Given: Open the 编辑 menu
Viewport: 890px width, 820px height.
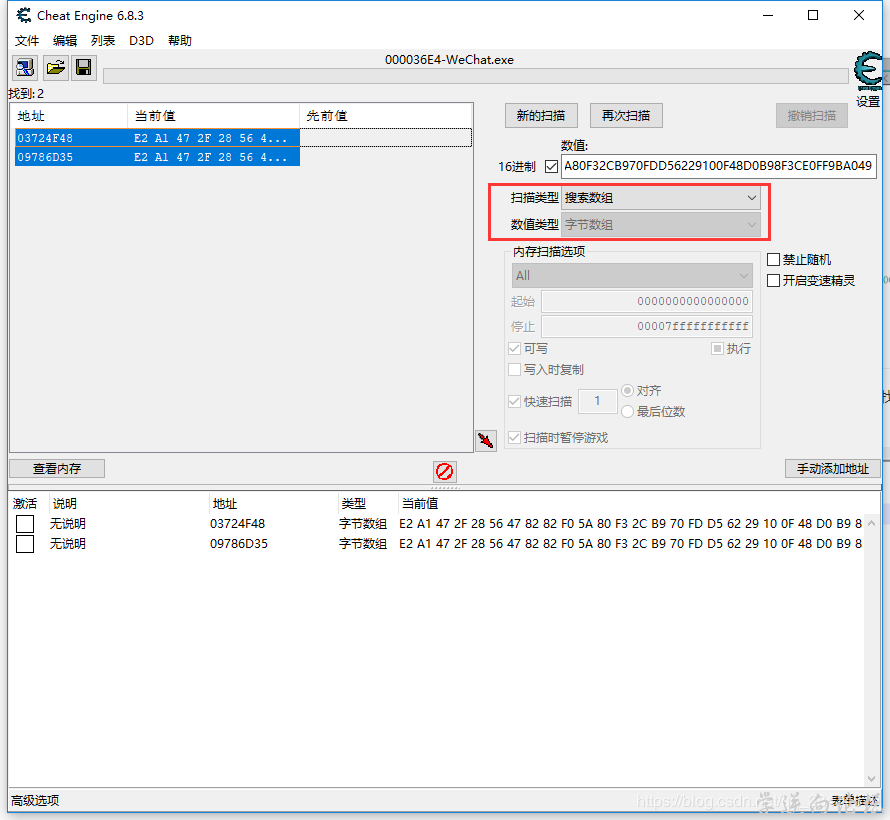Looking at the screenshot, I should coord(65,41).
